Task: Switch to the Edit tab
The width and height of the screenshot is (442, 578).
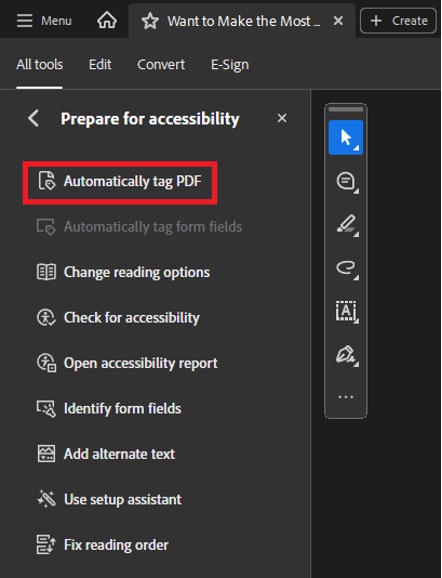Action: (x=100, y=65)
